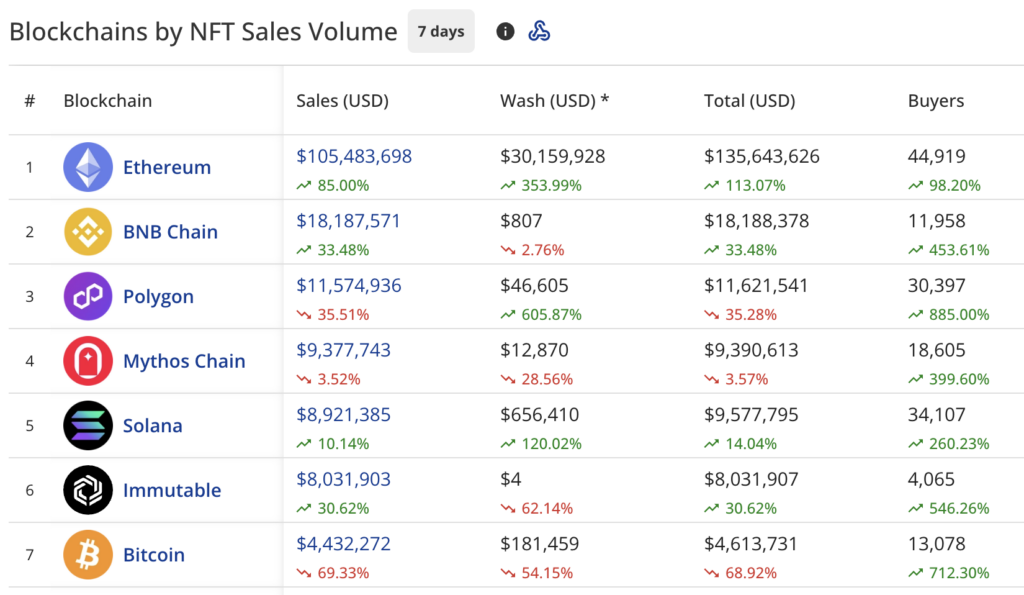Sort by the Wash (USD) column header

tap(554, 101)
